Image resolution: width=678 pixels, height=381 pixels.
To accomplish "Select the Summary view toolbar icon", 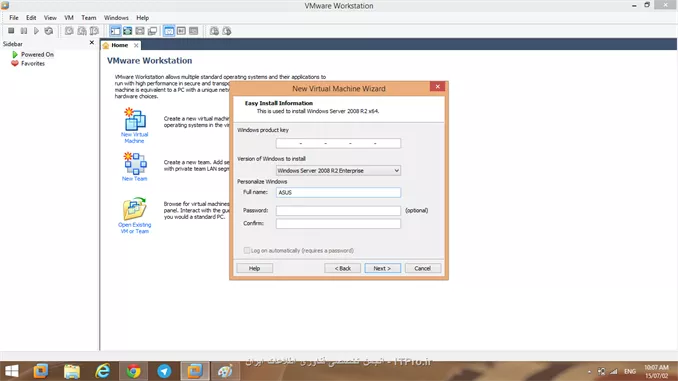I will pos(169,31).
